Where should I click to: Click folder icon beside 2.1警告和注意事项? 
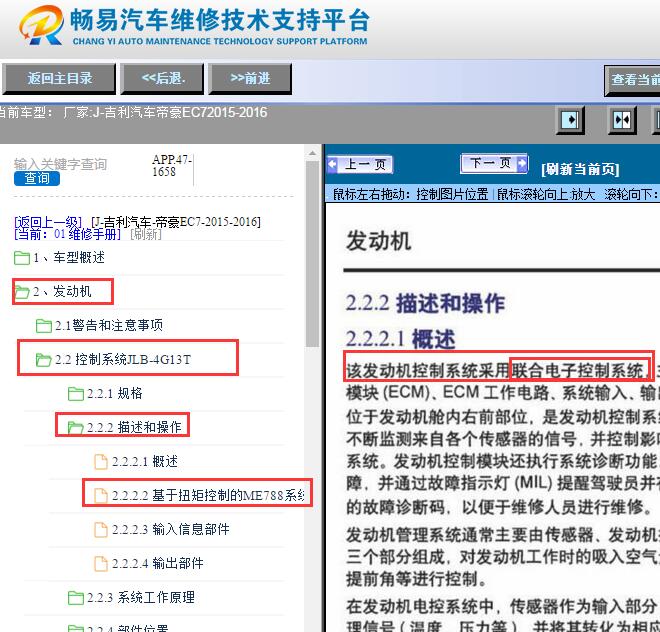(44, 325)
